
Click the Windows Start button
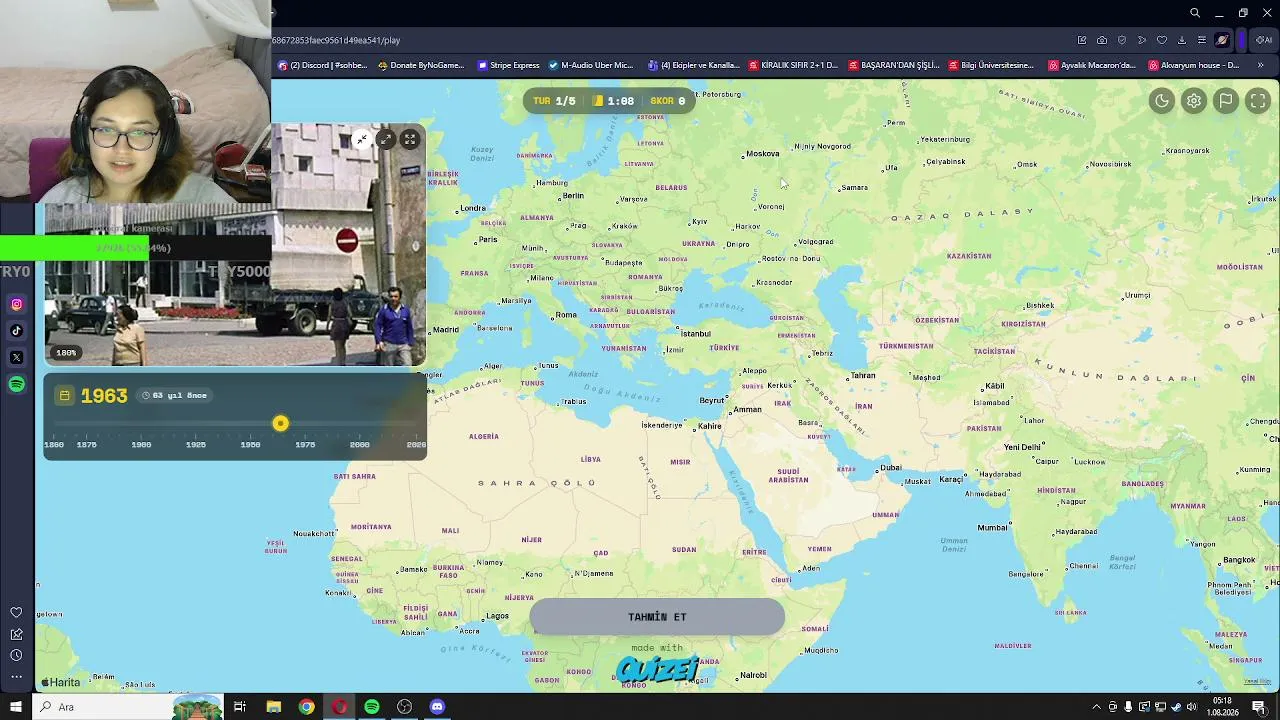(x=16, y=707)
